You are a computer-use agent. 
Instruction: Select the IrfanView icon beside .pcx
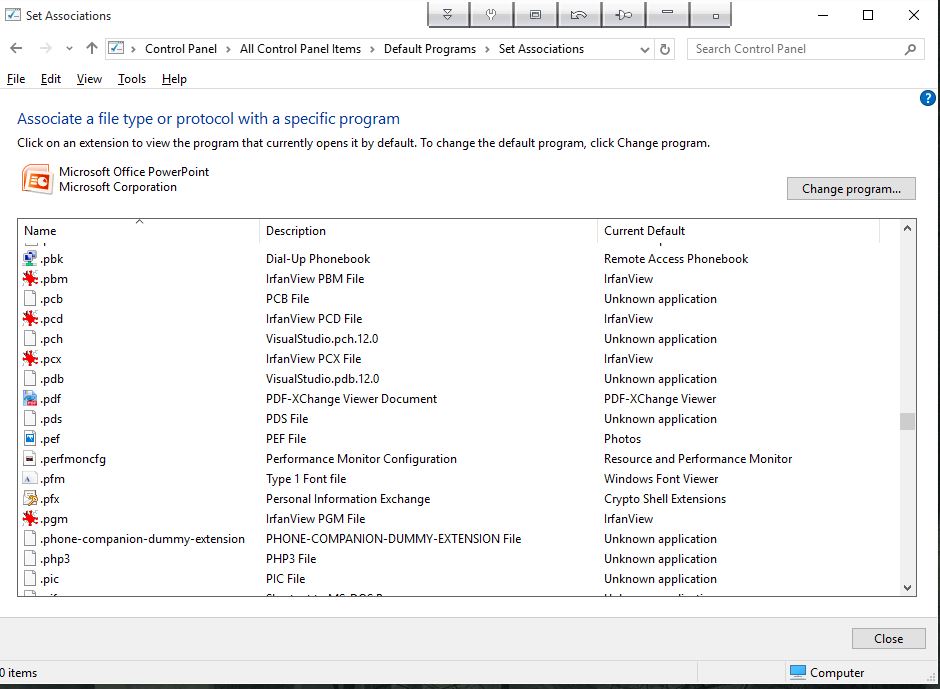pos(30,359)
